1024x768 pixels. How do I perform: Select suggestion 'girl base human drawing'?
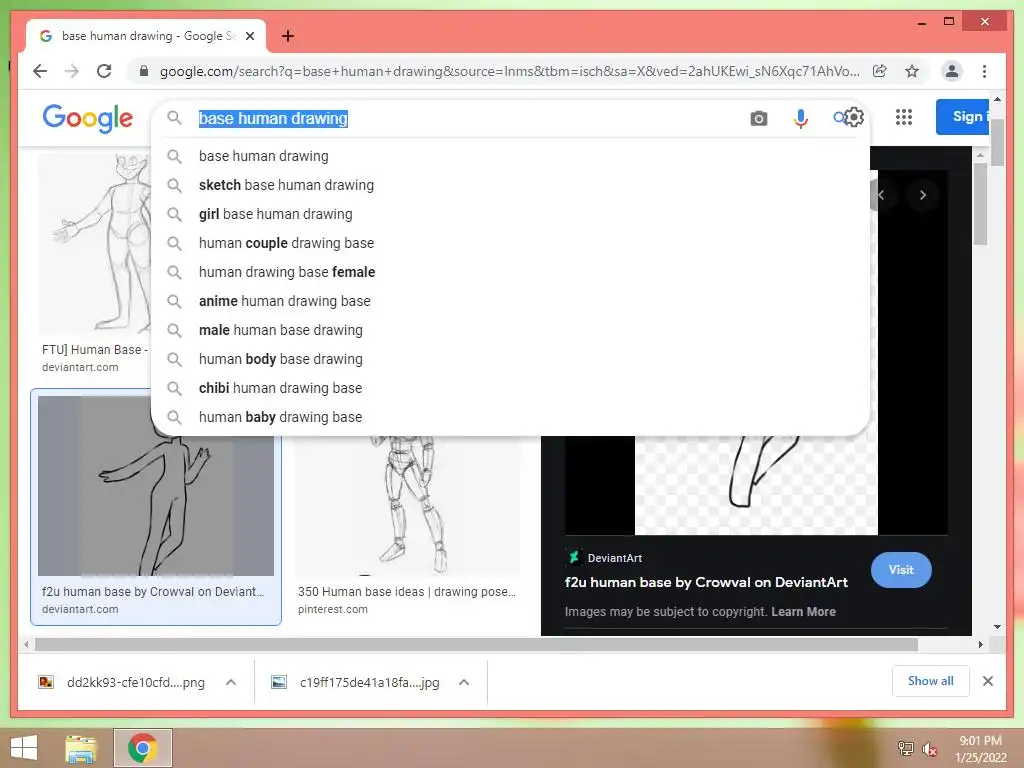tap(510, 214)
